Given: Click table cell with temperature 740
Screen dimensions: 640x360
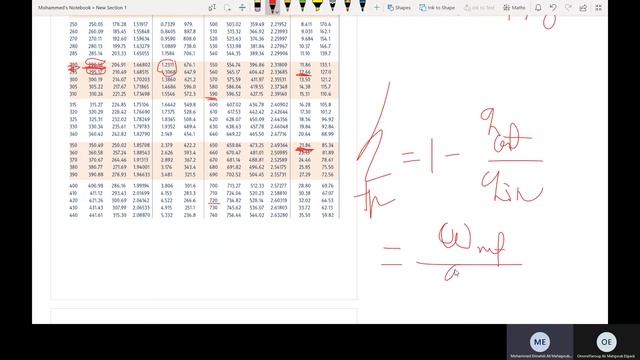Looking at the screenshot, I should coord(213,215).
